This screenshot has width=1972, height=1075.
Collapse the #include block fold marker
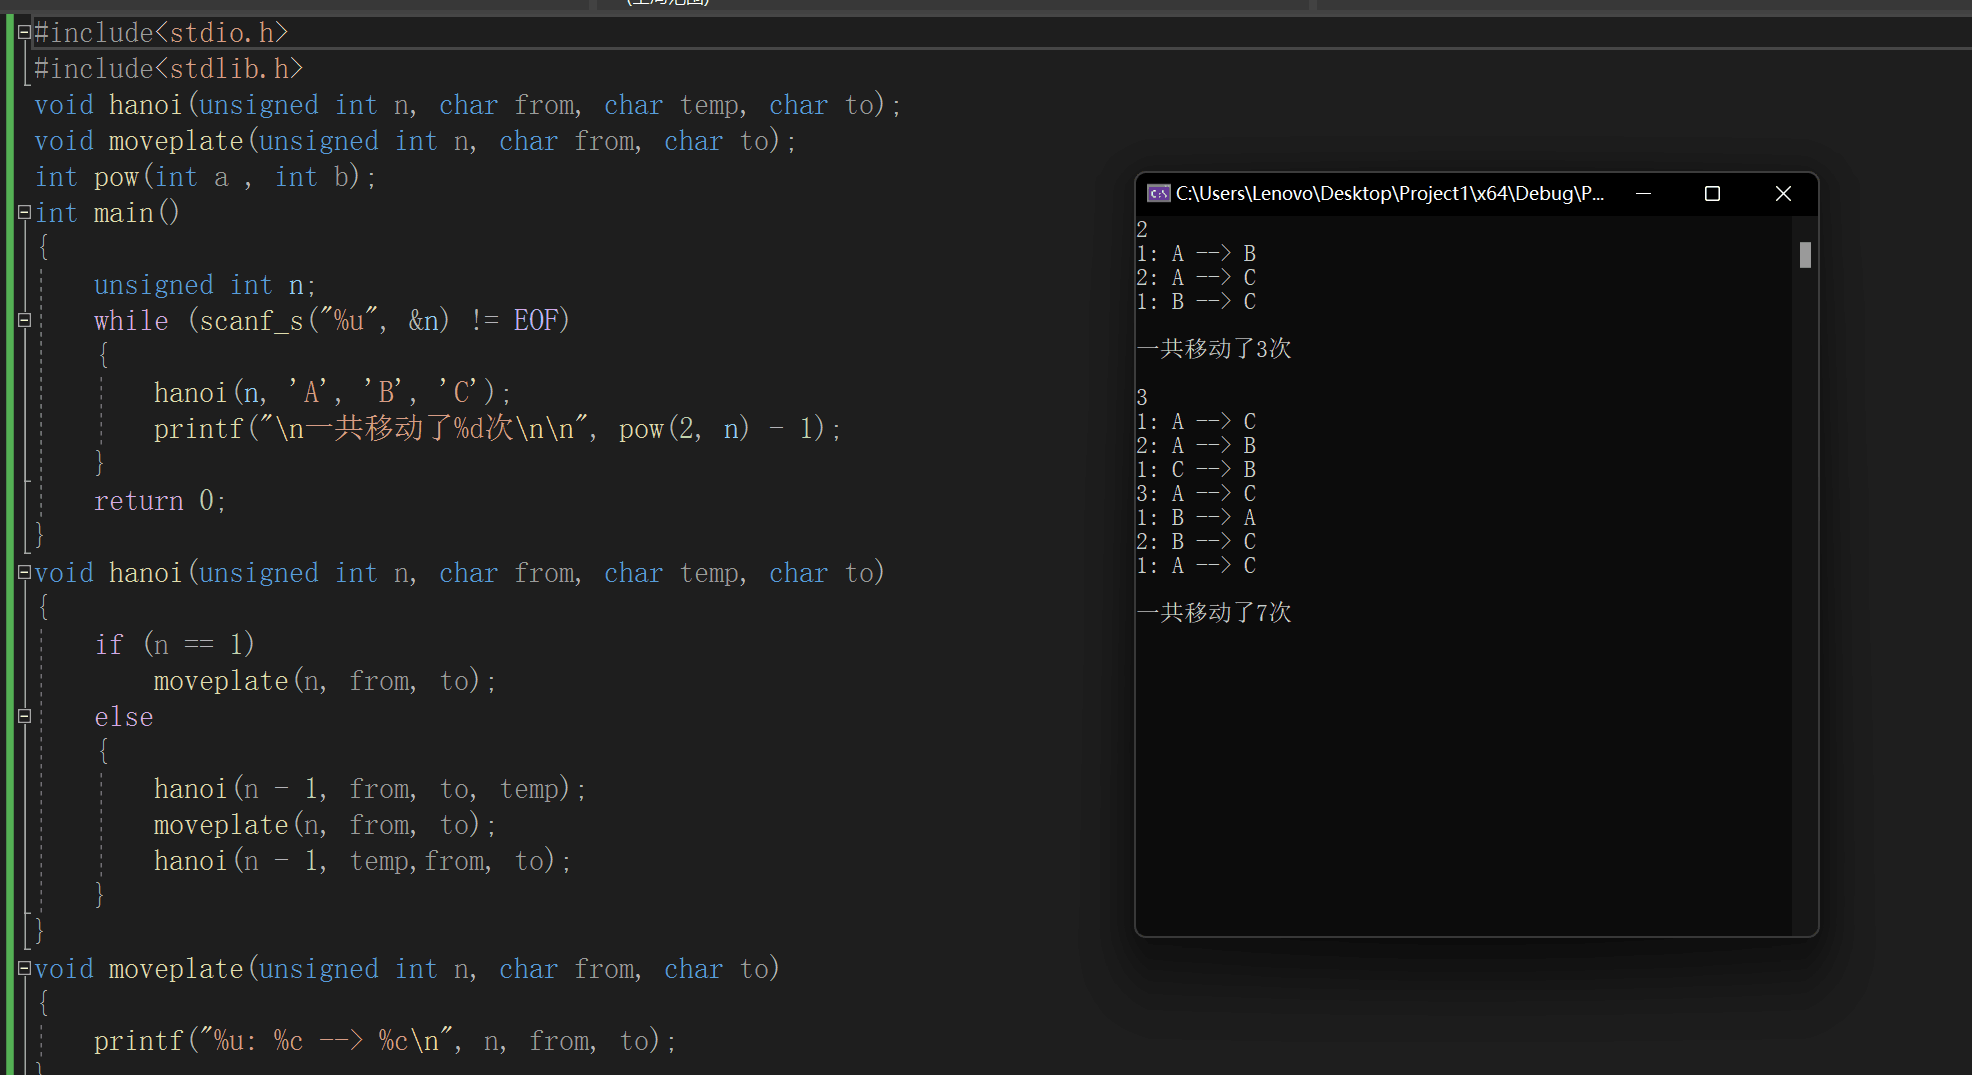tap(24, 32)
